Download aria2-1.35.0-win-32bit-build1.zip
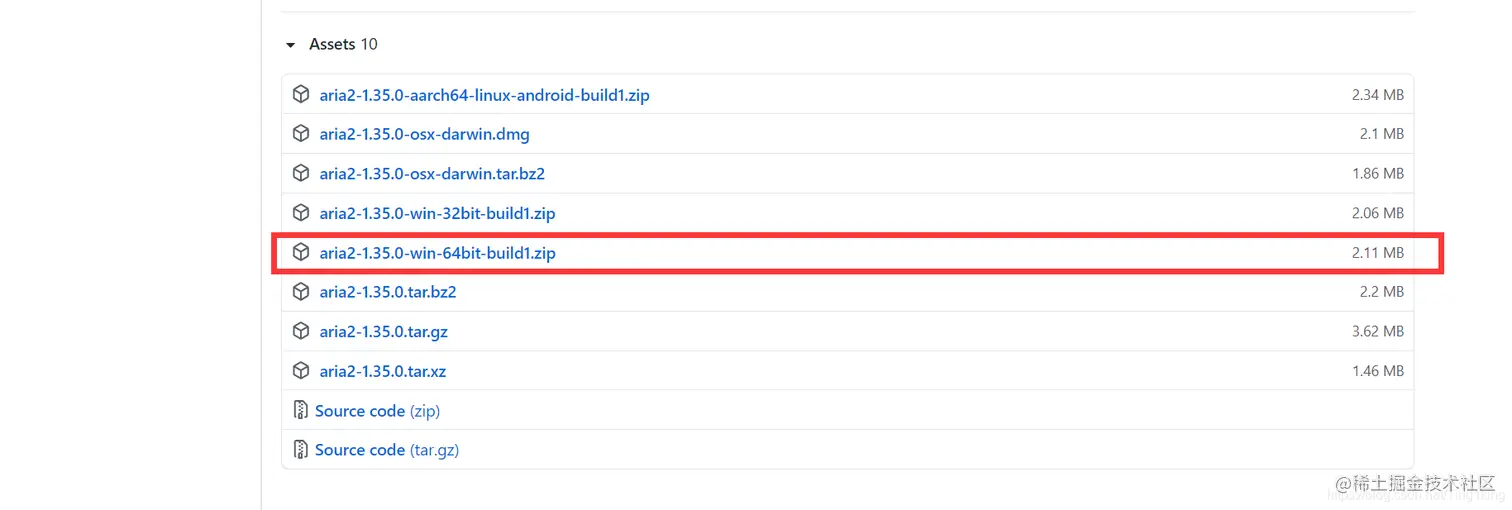The width and height of the screenshot is (1512, 510). (438, 213)
